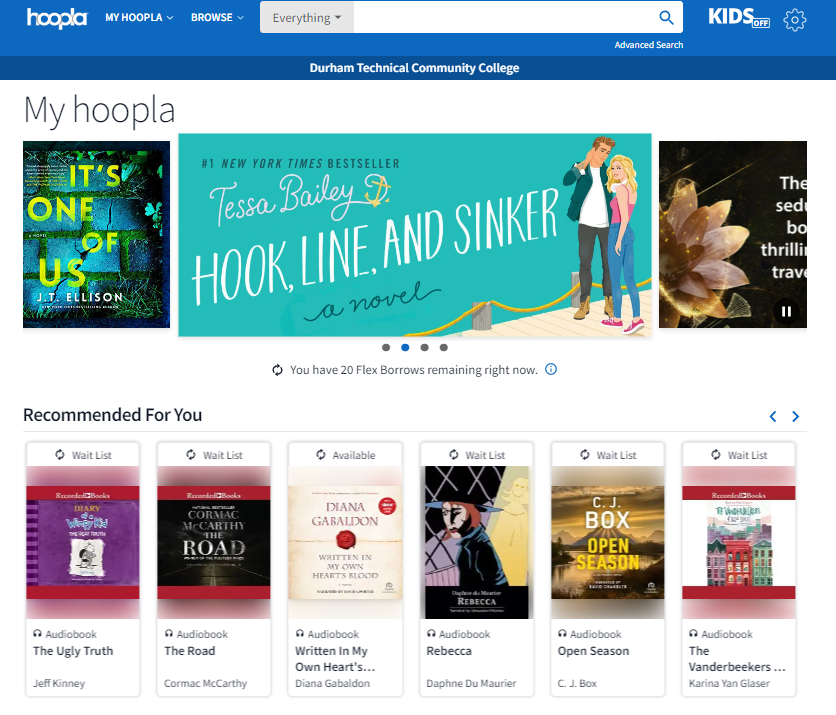Click author C. J. Box

pyautogui.click(x=577, y=683)
